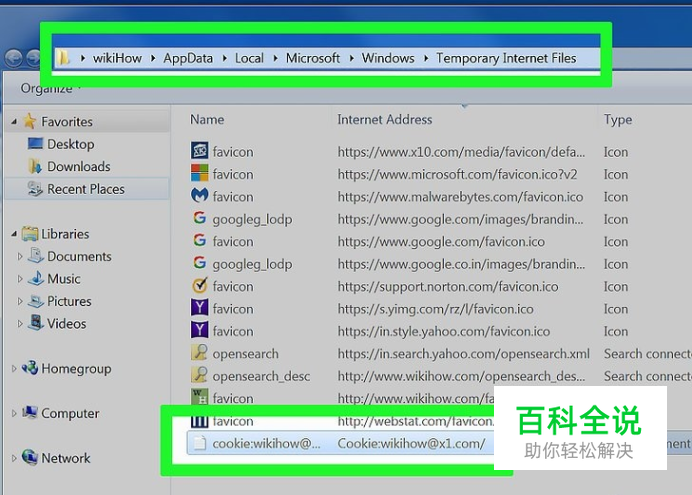The image size is (692, 495).
Task: Click AppData in the address path
Action: point(188,58)
